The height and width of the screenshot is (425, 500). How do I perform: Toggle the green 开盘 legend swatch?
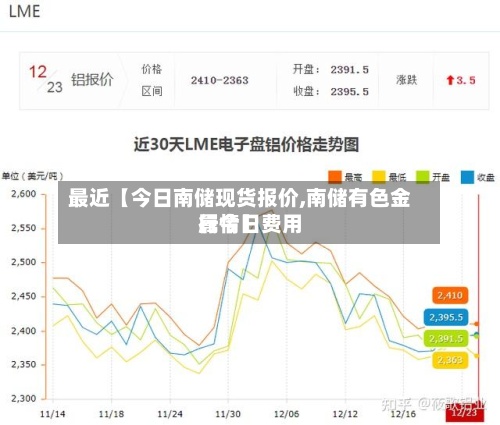coord(422,177)
